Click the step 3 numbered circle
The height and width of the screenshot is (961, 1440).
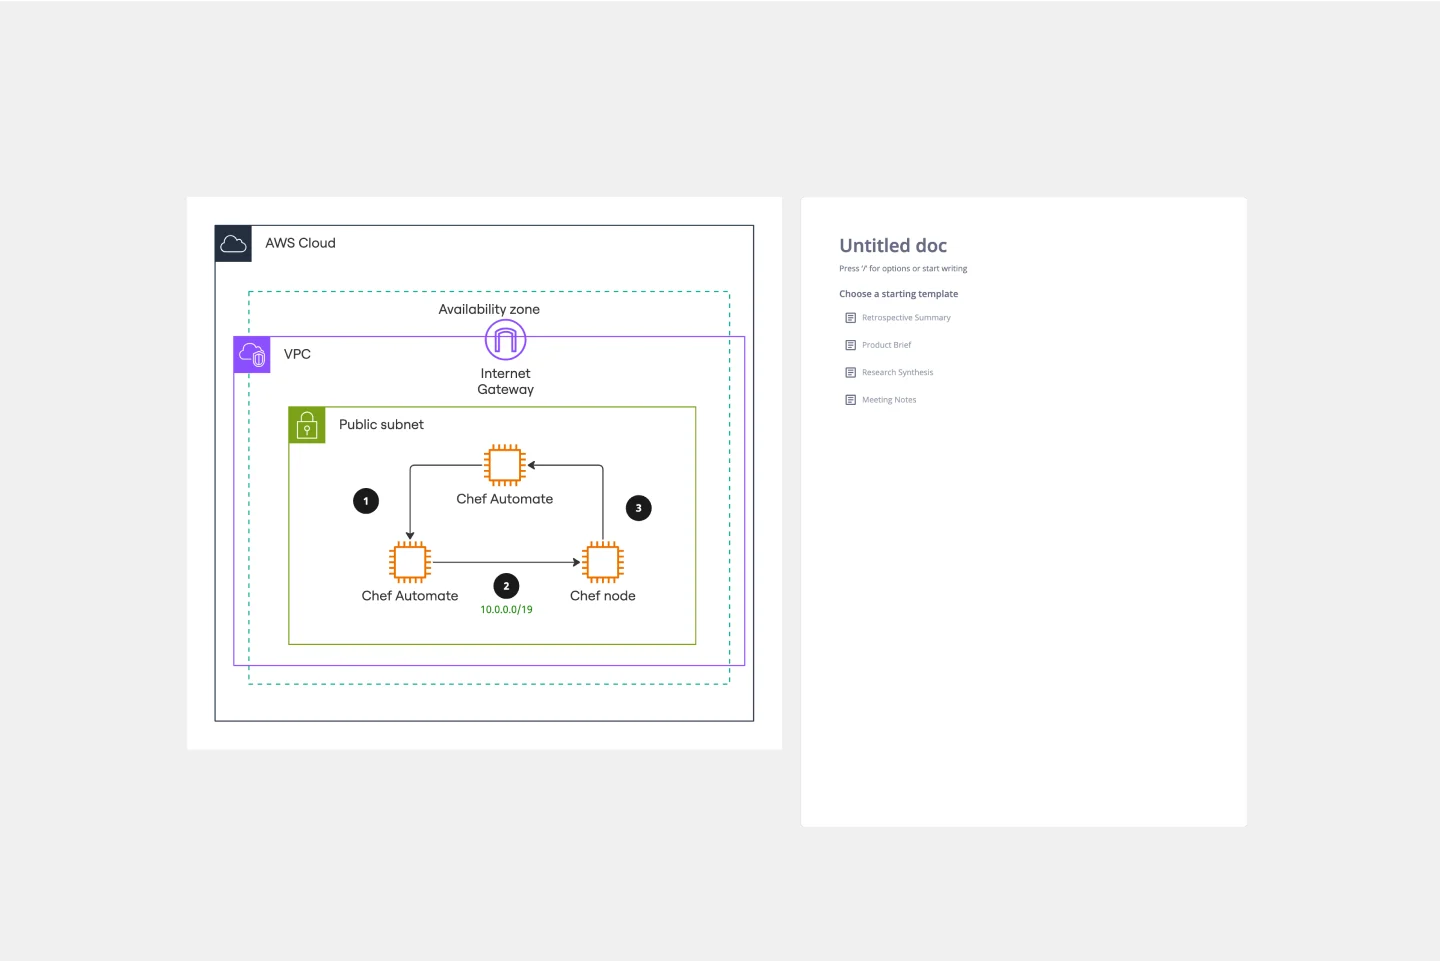click(638, 508)
